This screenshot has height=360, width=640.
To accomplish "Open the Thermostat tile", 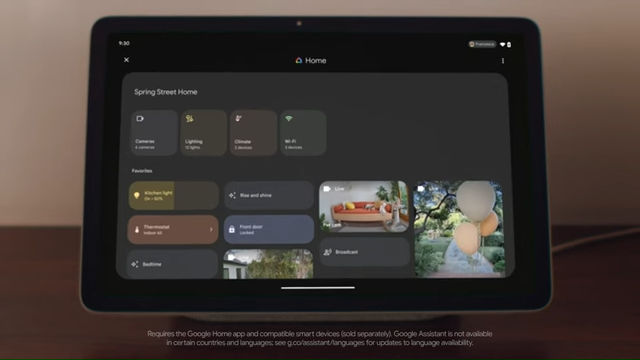I will (x=173, y=230).
